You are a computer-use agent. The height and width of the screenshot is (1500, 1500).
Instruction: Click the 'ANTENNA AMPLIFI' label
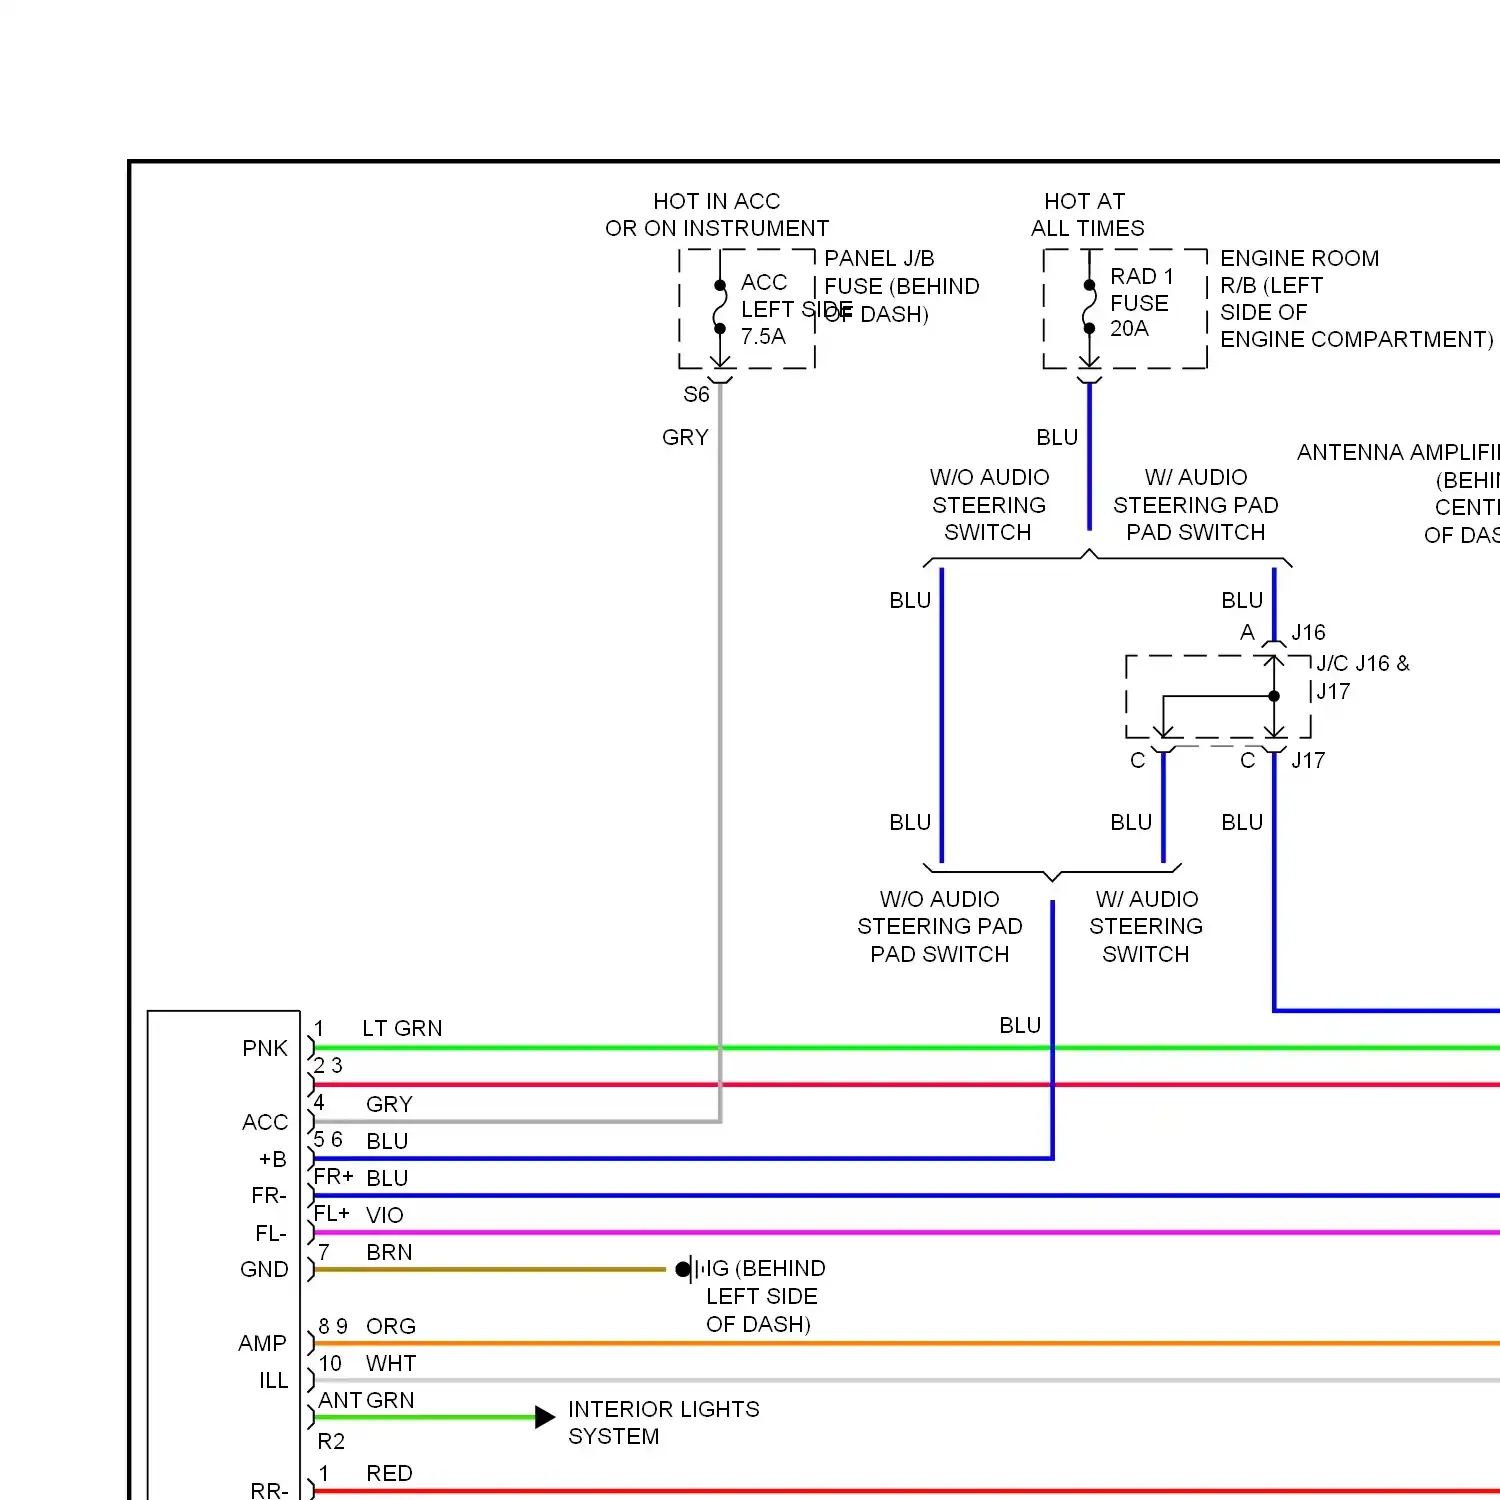tap(1398, 453)
